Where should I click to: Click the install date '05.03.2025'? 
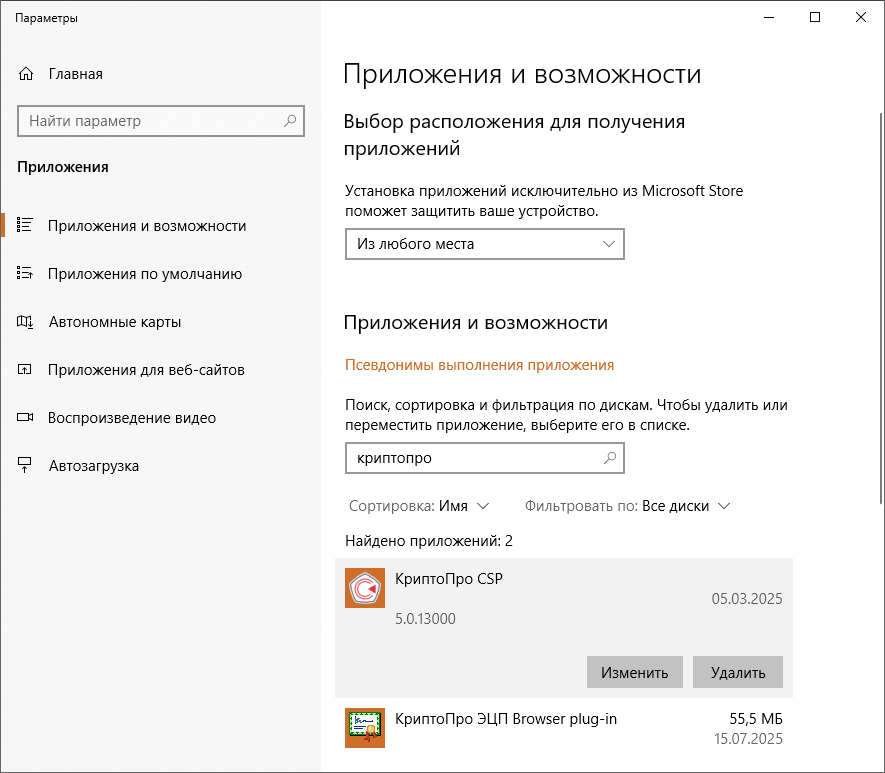pos(747,599)
